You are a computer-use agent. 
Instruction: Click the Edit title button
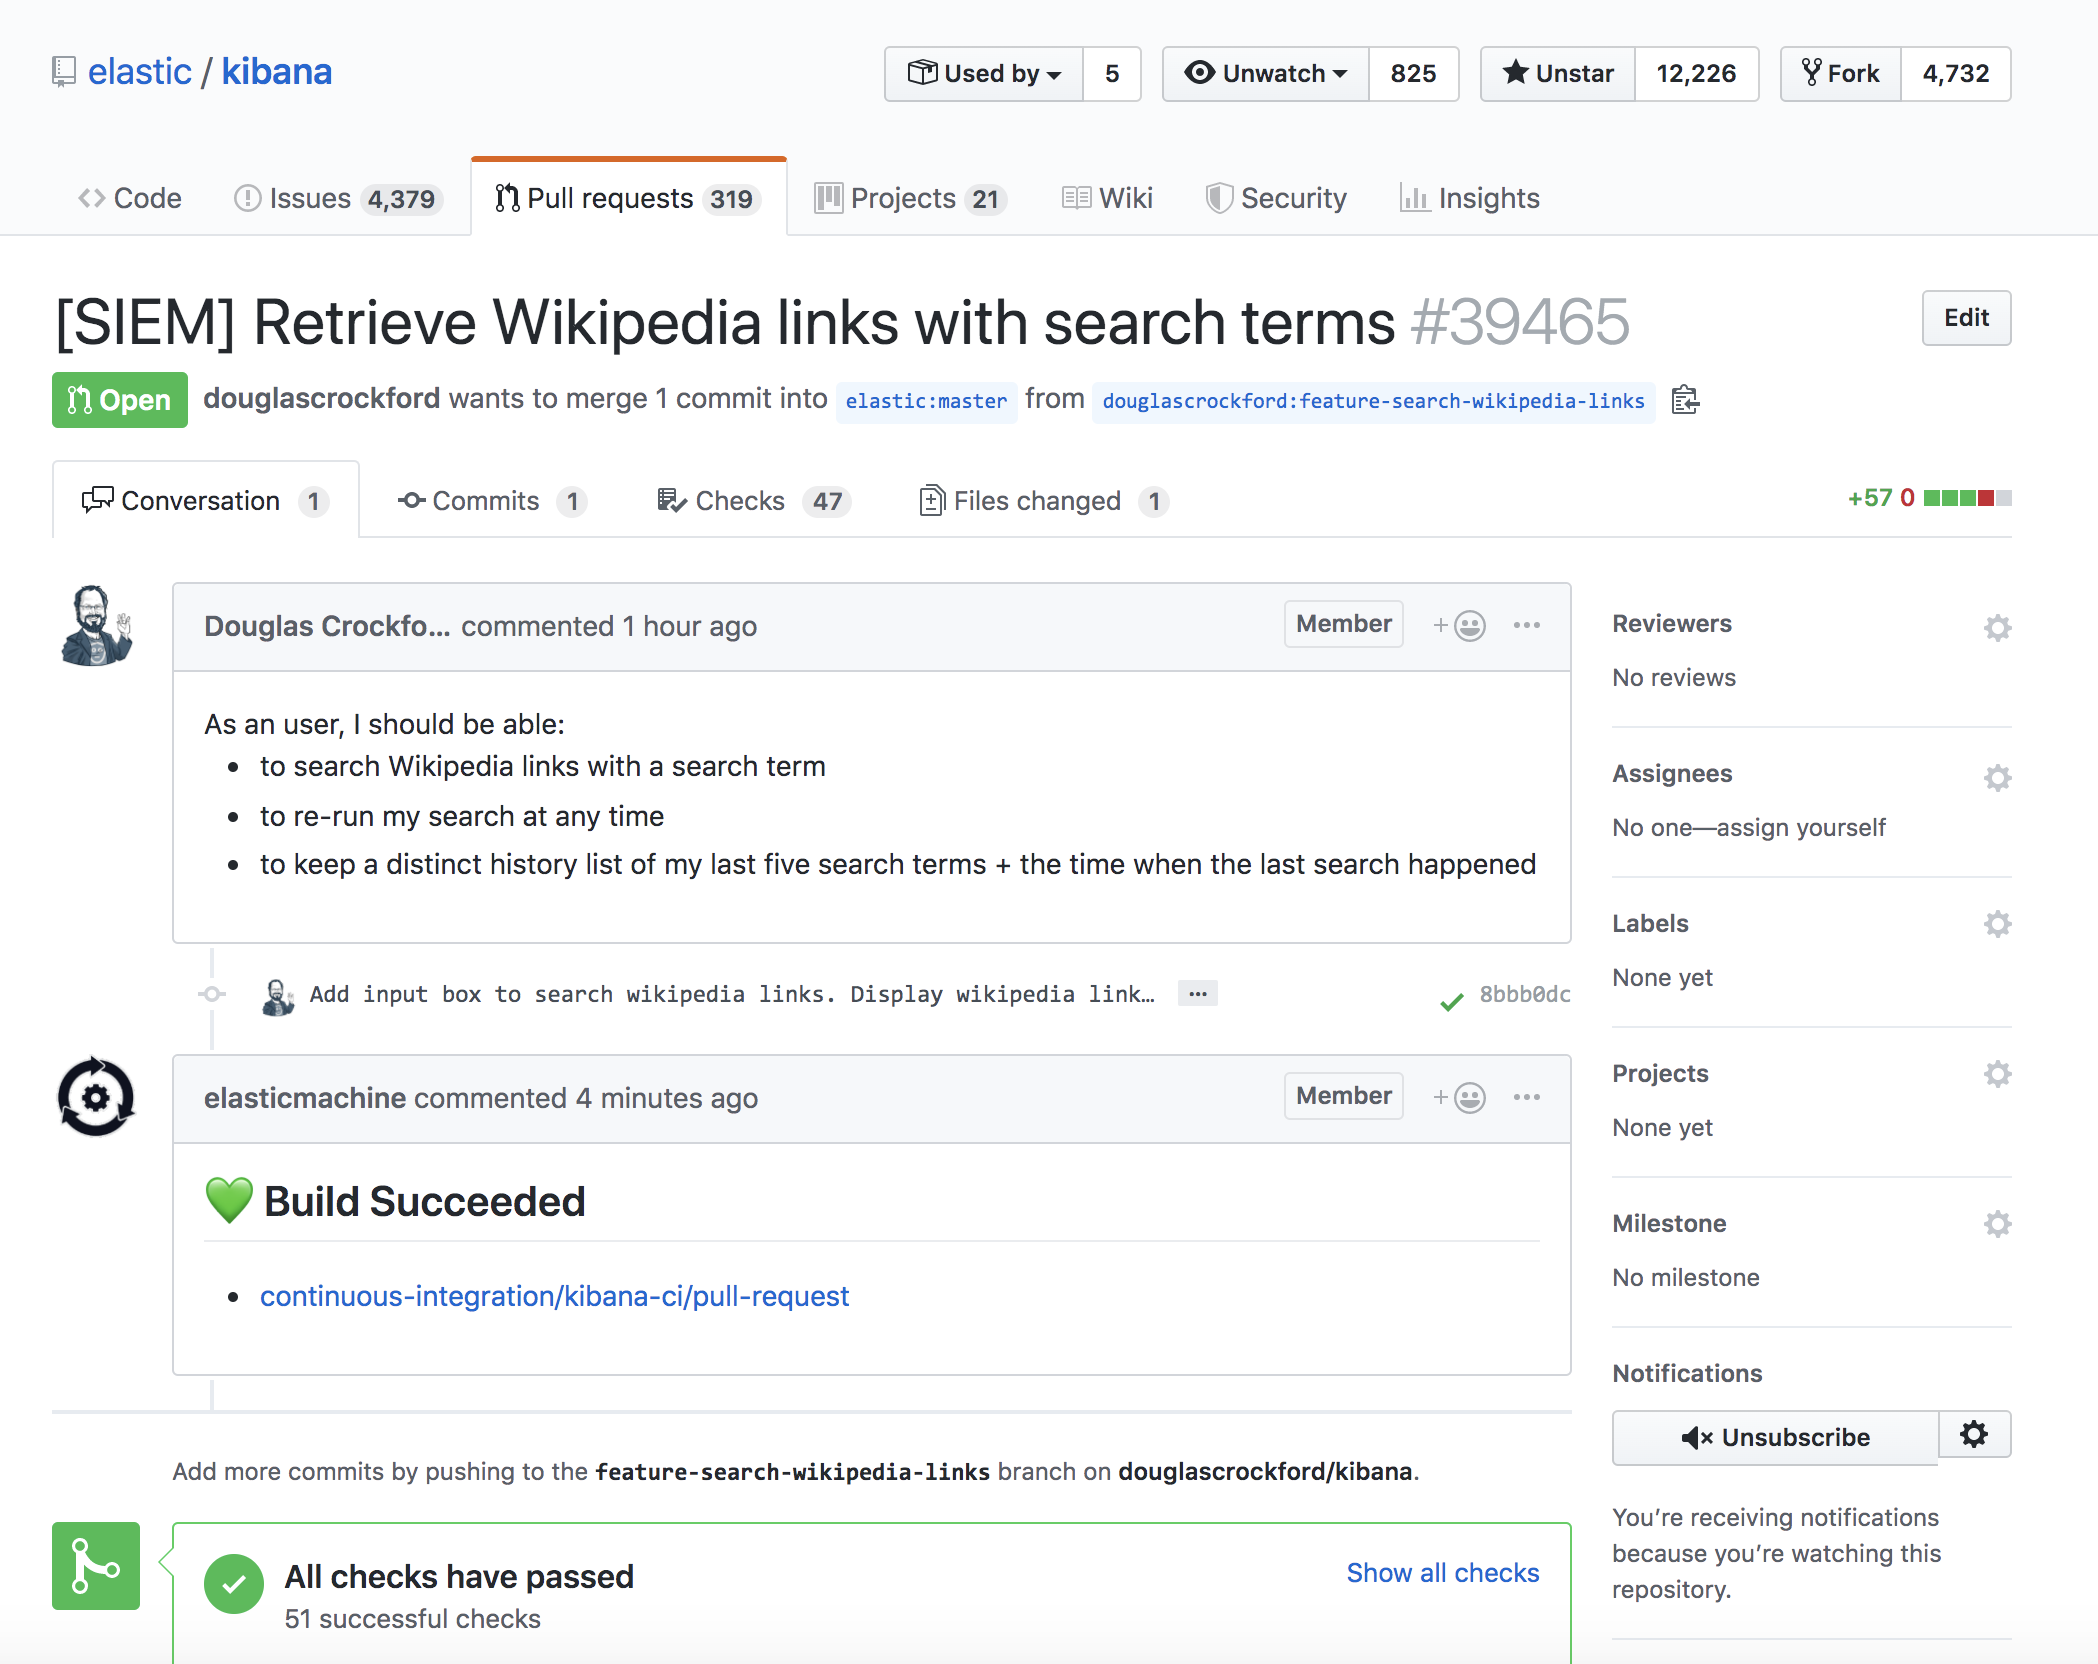1965,318
